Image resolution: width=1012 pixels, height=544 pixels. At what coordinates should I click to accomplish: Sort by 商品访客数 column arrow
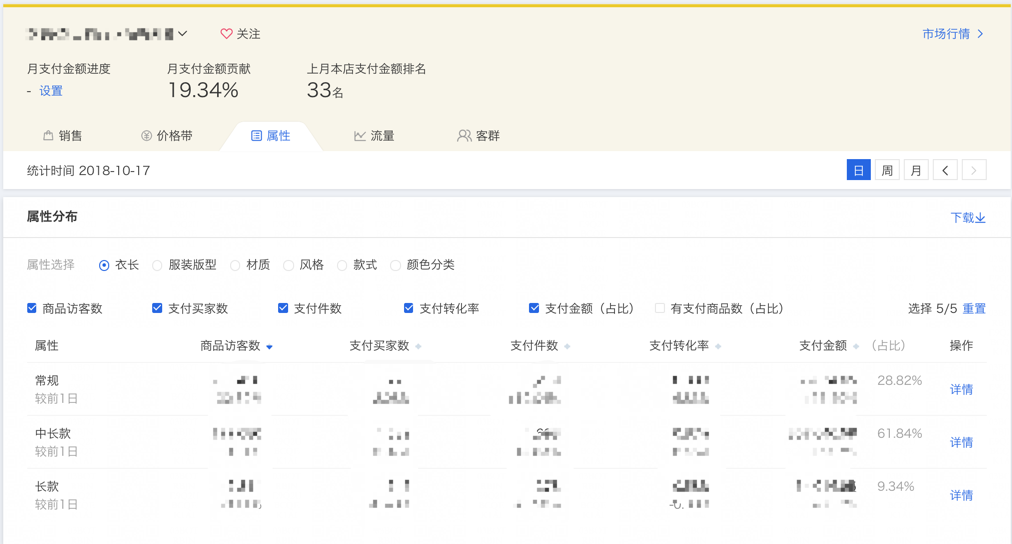[x=269, y=347]
